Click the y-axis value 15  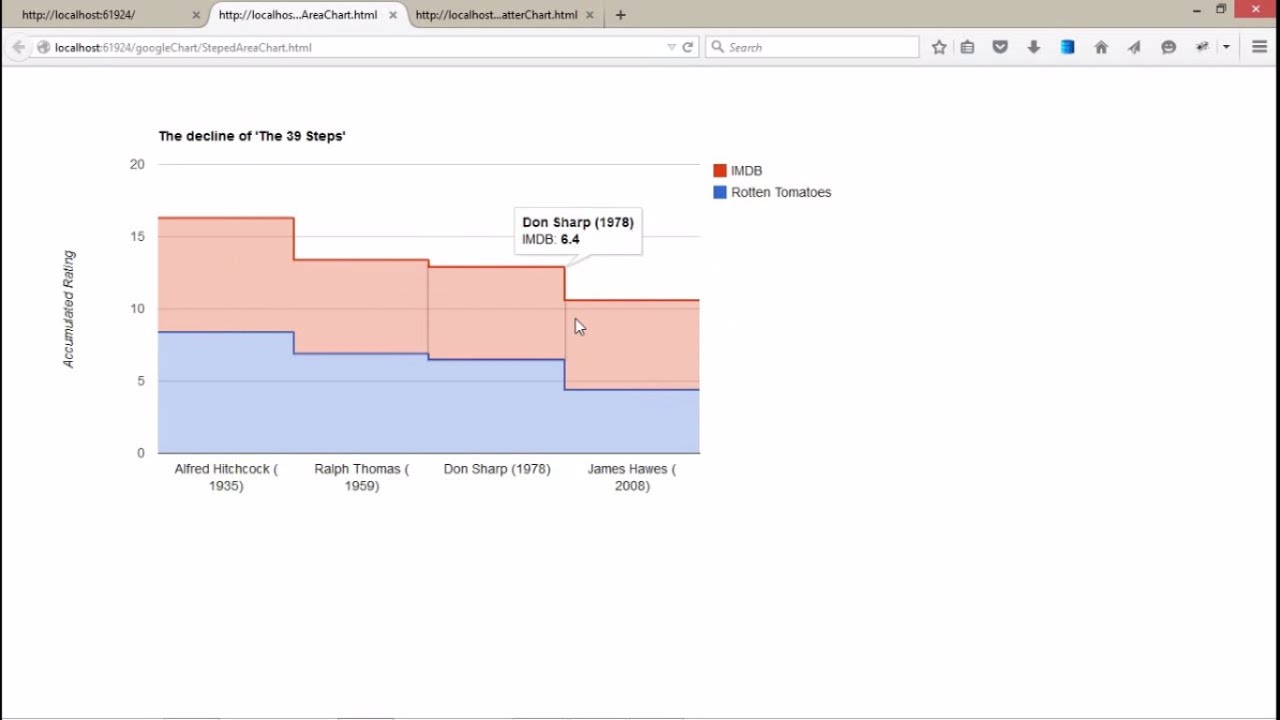click(x=137, y=236)
